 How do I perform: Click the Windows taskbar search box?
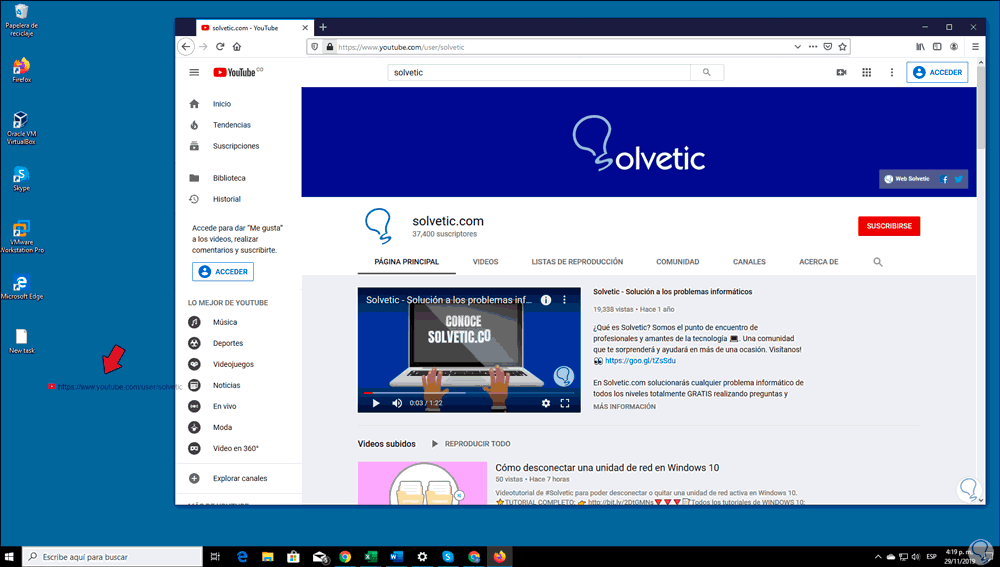click(x=113, y=557)
